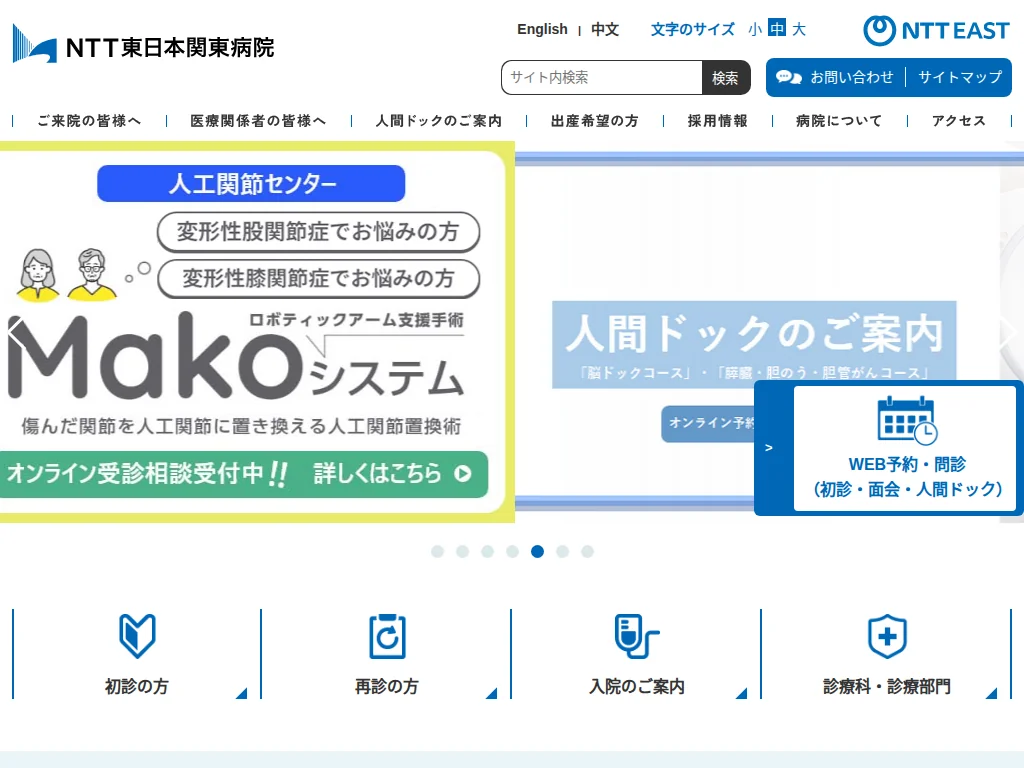1024x768 pixels.
Task: Go to the fourth carousel slide dot
Action: (x=513, y=552)
